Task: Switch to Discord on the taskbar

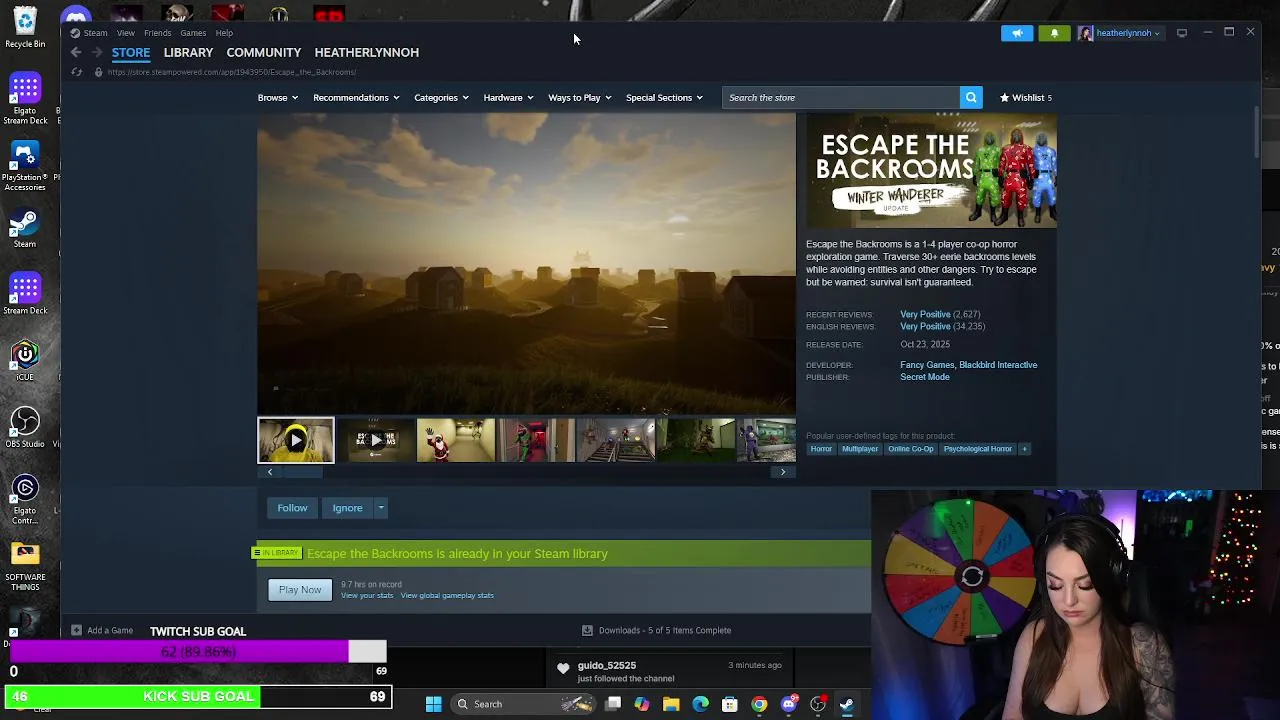Action: [x=789, y=704]
